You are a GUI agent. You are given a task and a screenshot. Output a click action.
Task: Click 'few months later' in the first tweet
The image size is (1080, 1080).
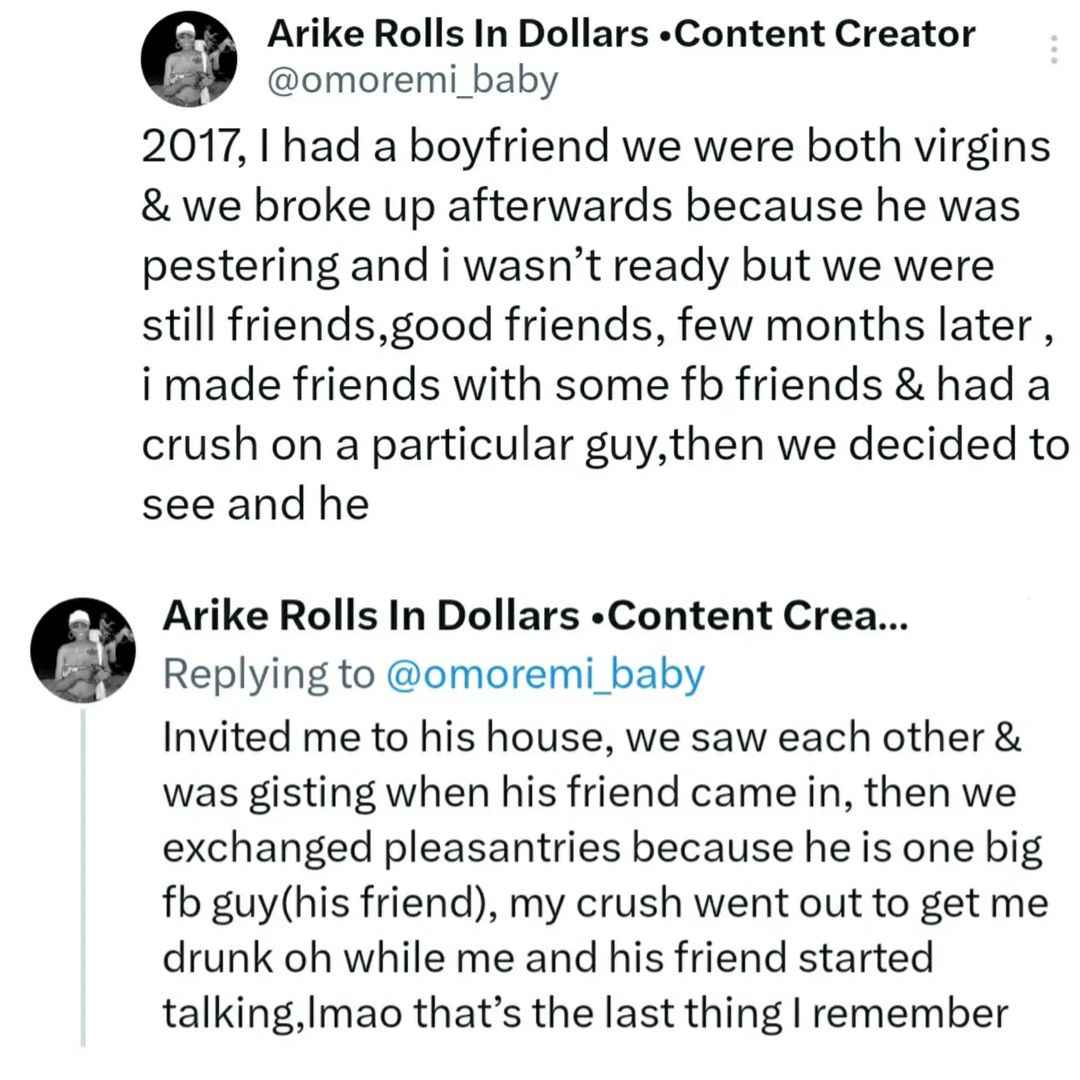coord(855,325)
